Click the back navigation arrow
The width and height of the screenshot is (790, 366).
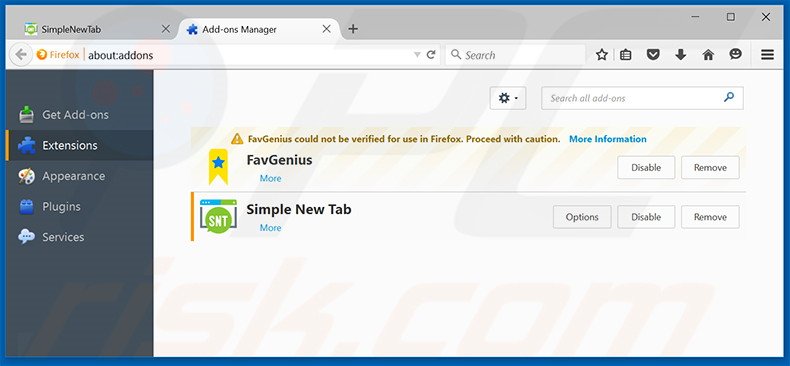pyautogui.click(x=21, y=54)
